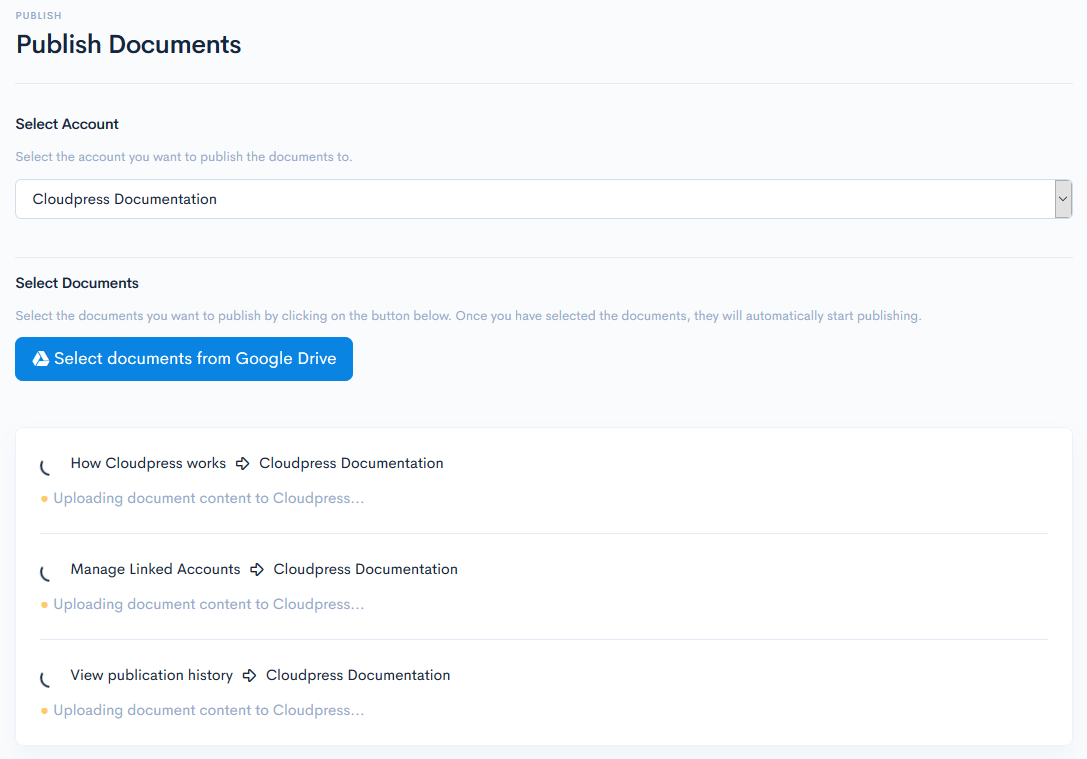Click the 'How Cloudpress works' document title
1087x759 pixels.
click(148, 463)
